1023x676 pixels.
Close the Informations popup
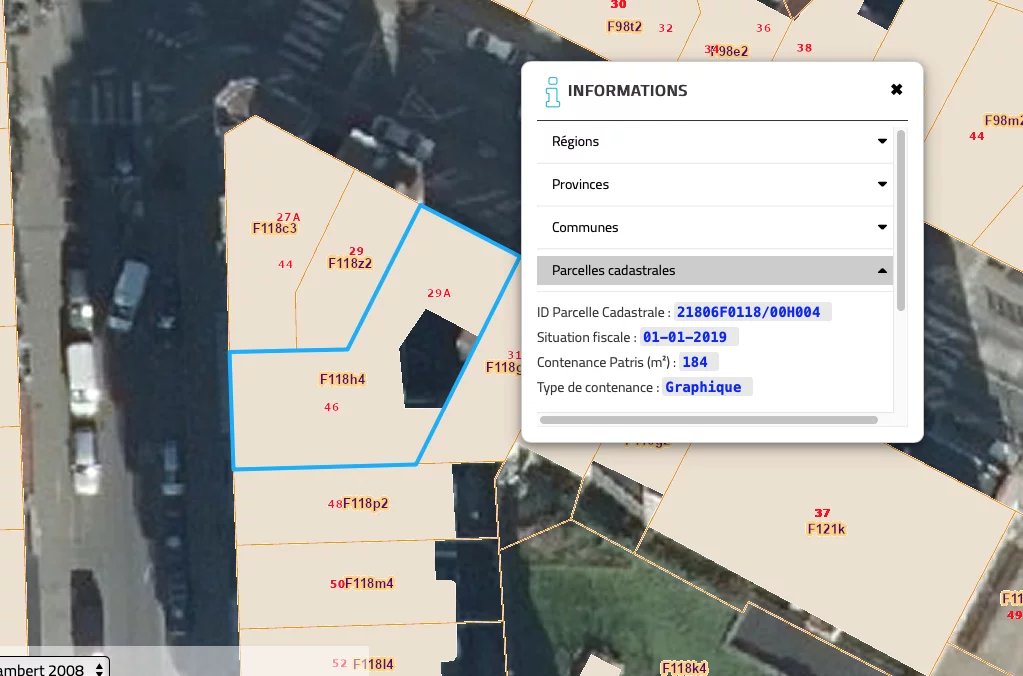pos(897,90)
